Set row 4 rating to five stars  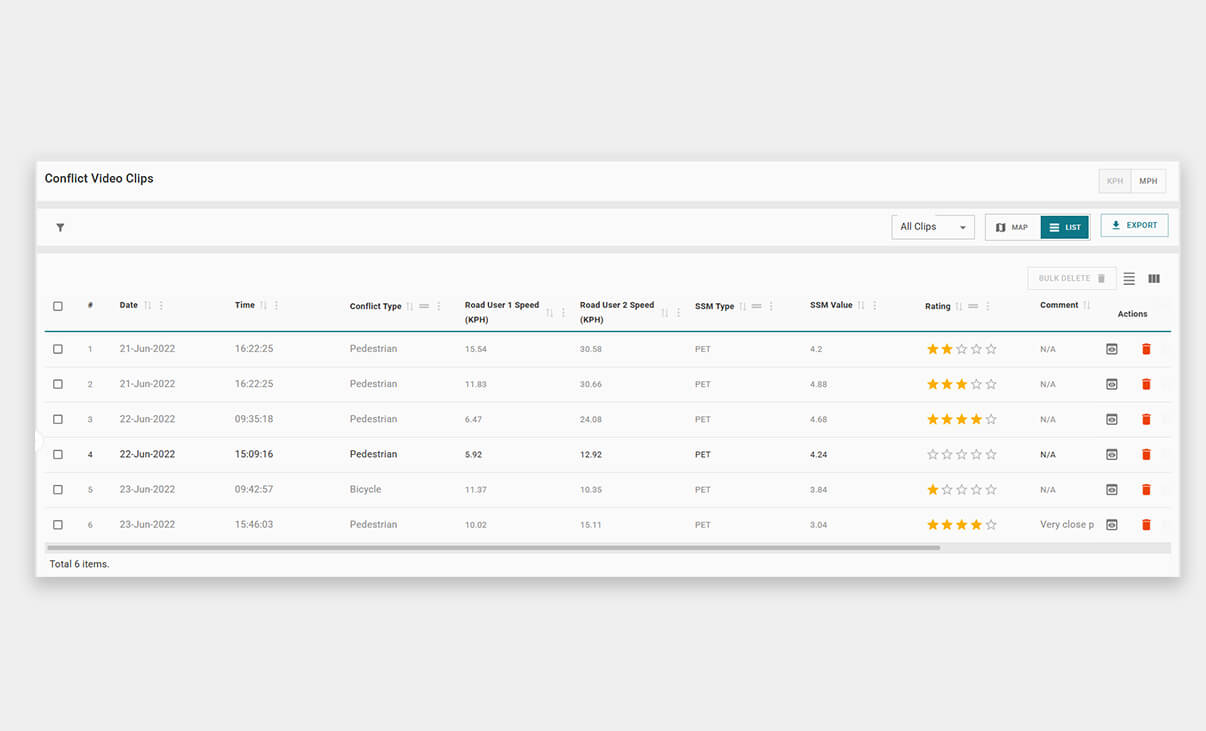coord(991,454)
